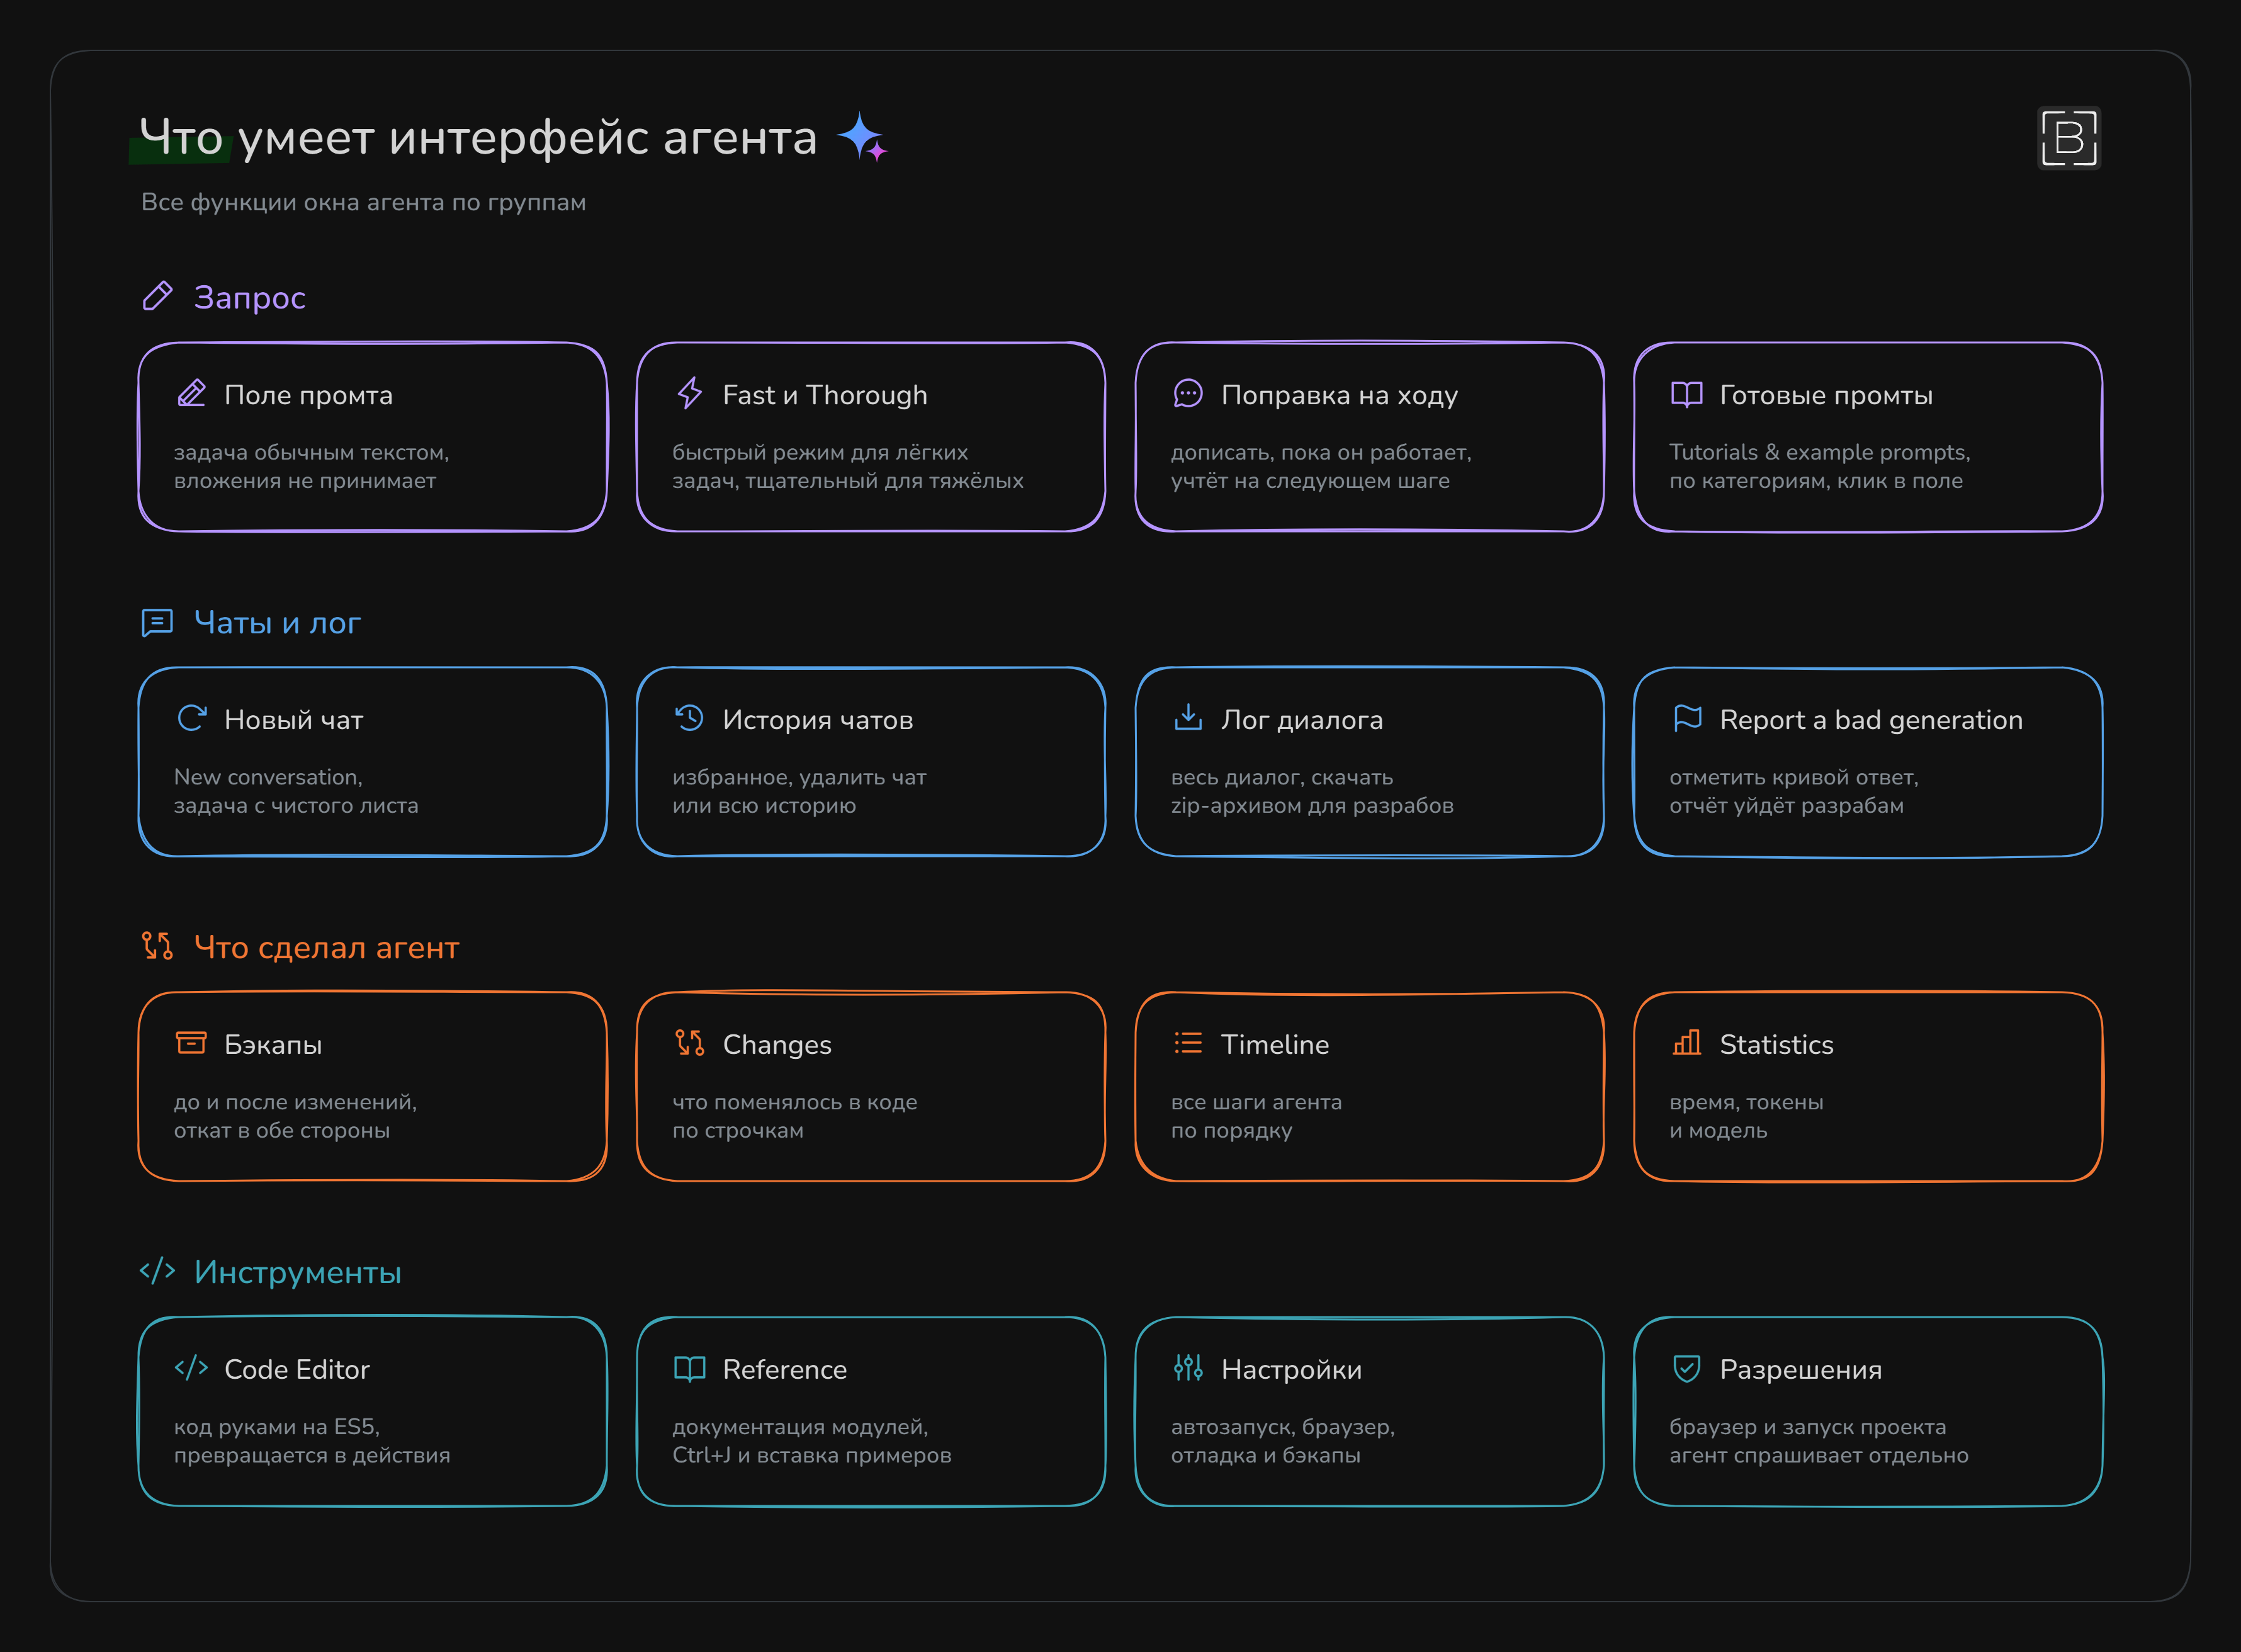Click the text Tutorials & example prompts
Viewport: 2241px width, 1652px height.
[1819, 452]
